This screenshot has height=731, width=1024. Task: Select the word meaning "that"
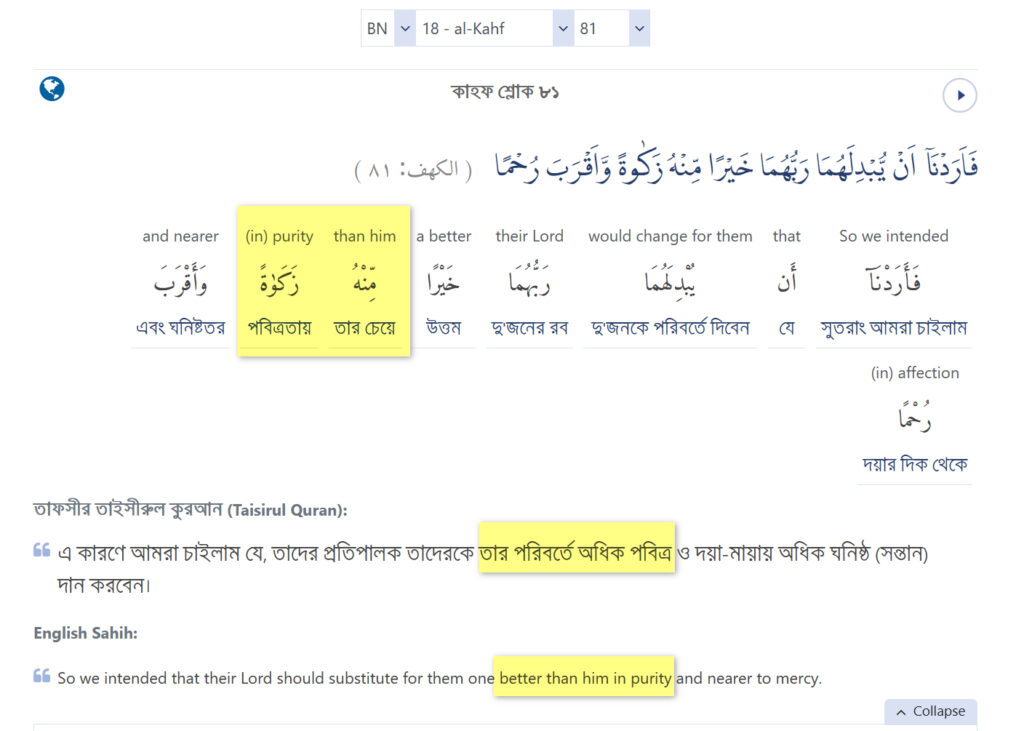[786, 284]
